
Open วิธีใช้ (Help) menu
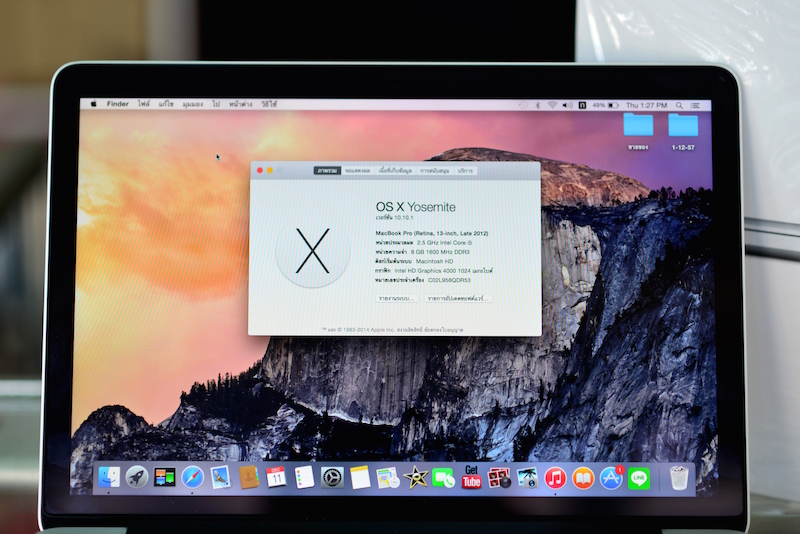point(269,104)
